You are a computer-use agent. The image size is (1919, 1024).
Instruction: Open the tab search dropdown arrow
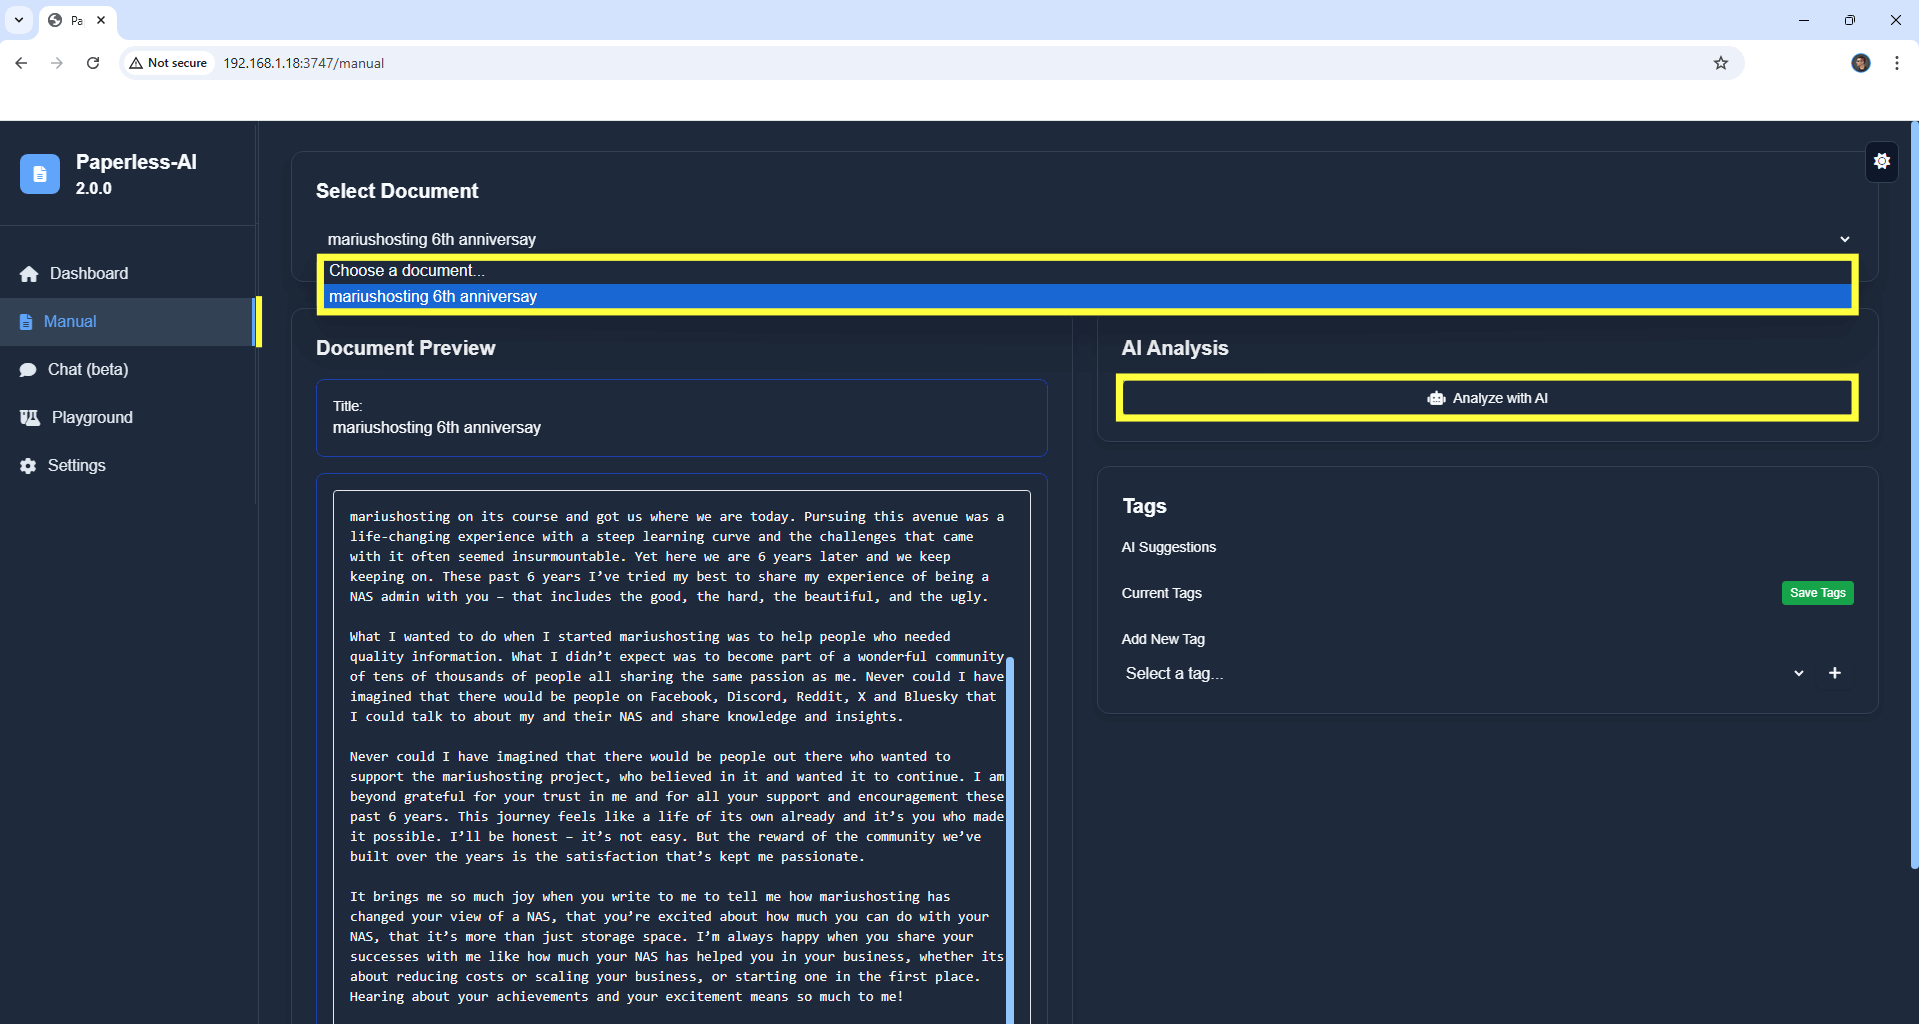pyautogui.click(x=19, y=20)
